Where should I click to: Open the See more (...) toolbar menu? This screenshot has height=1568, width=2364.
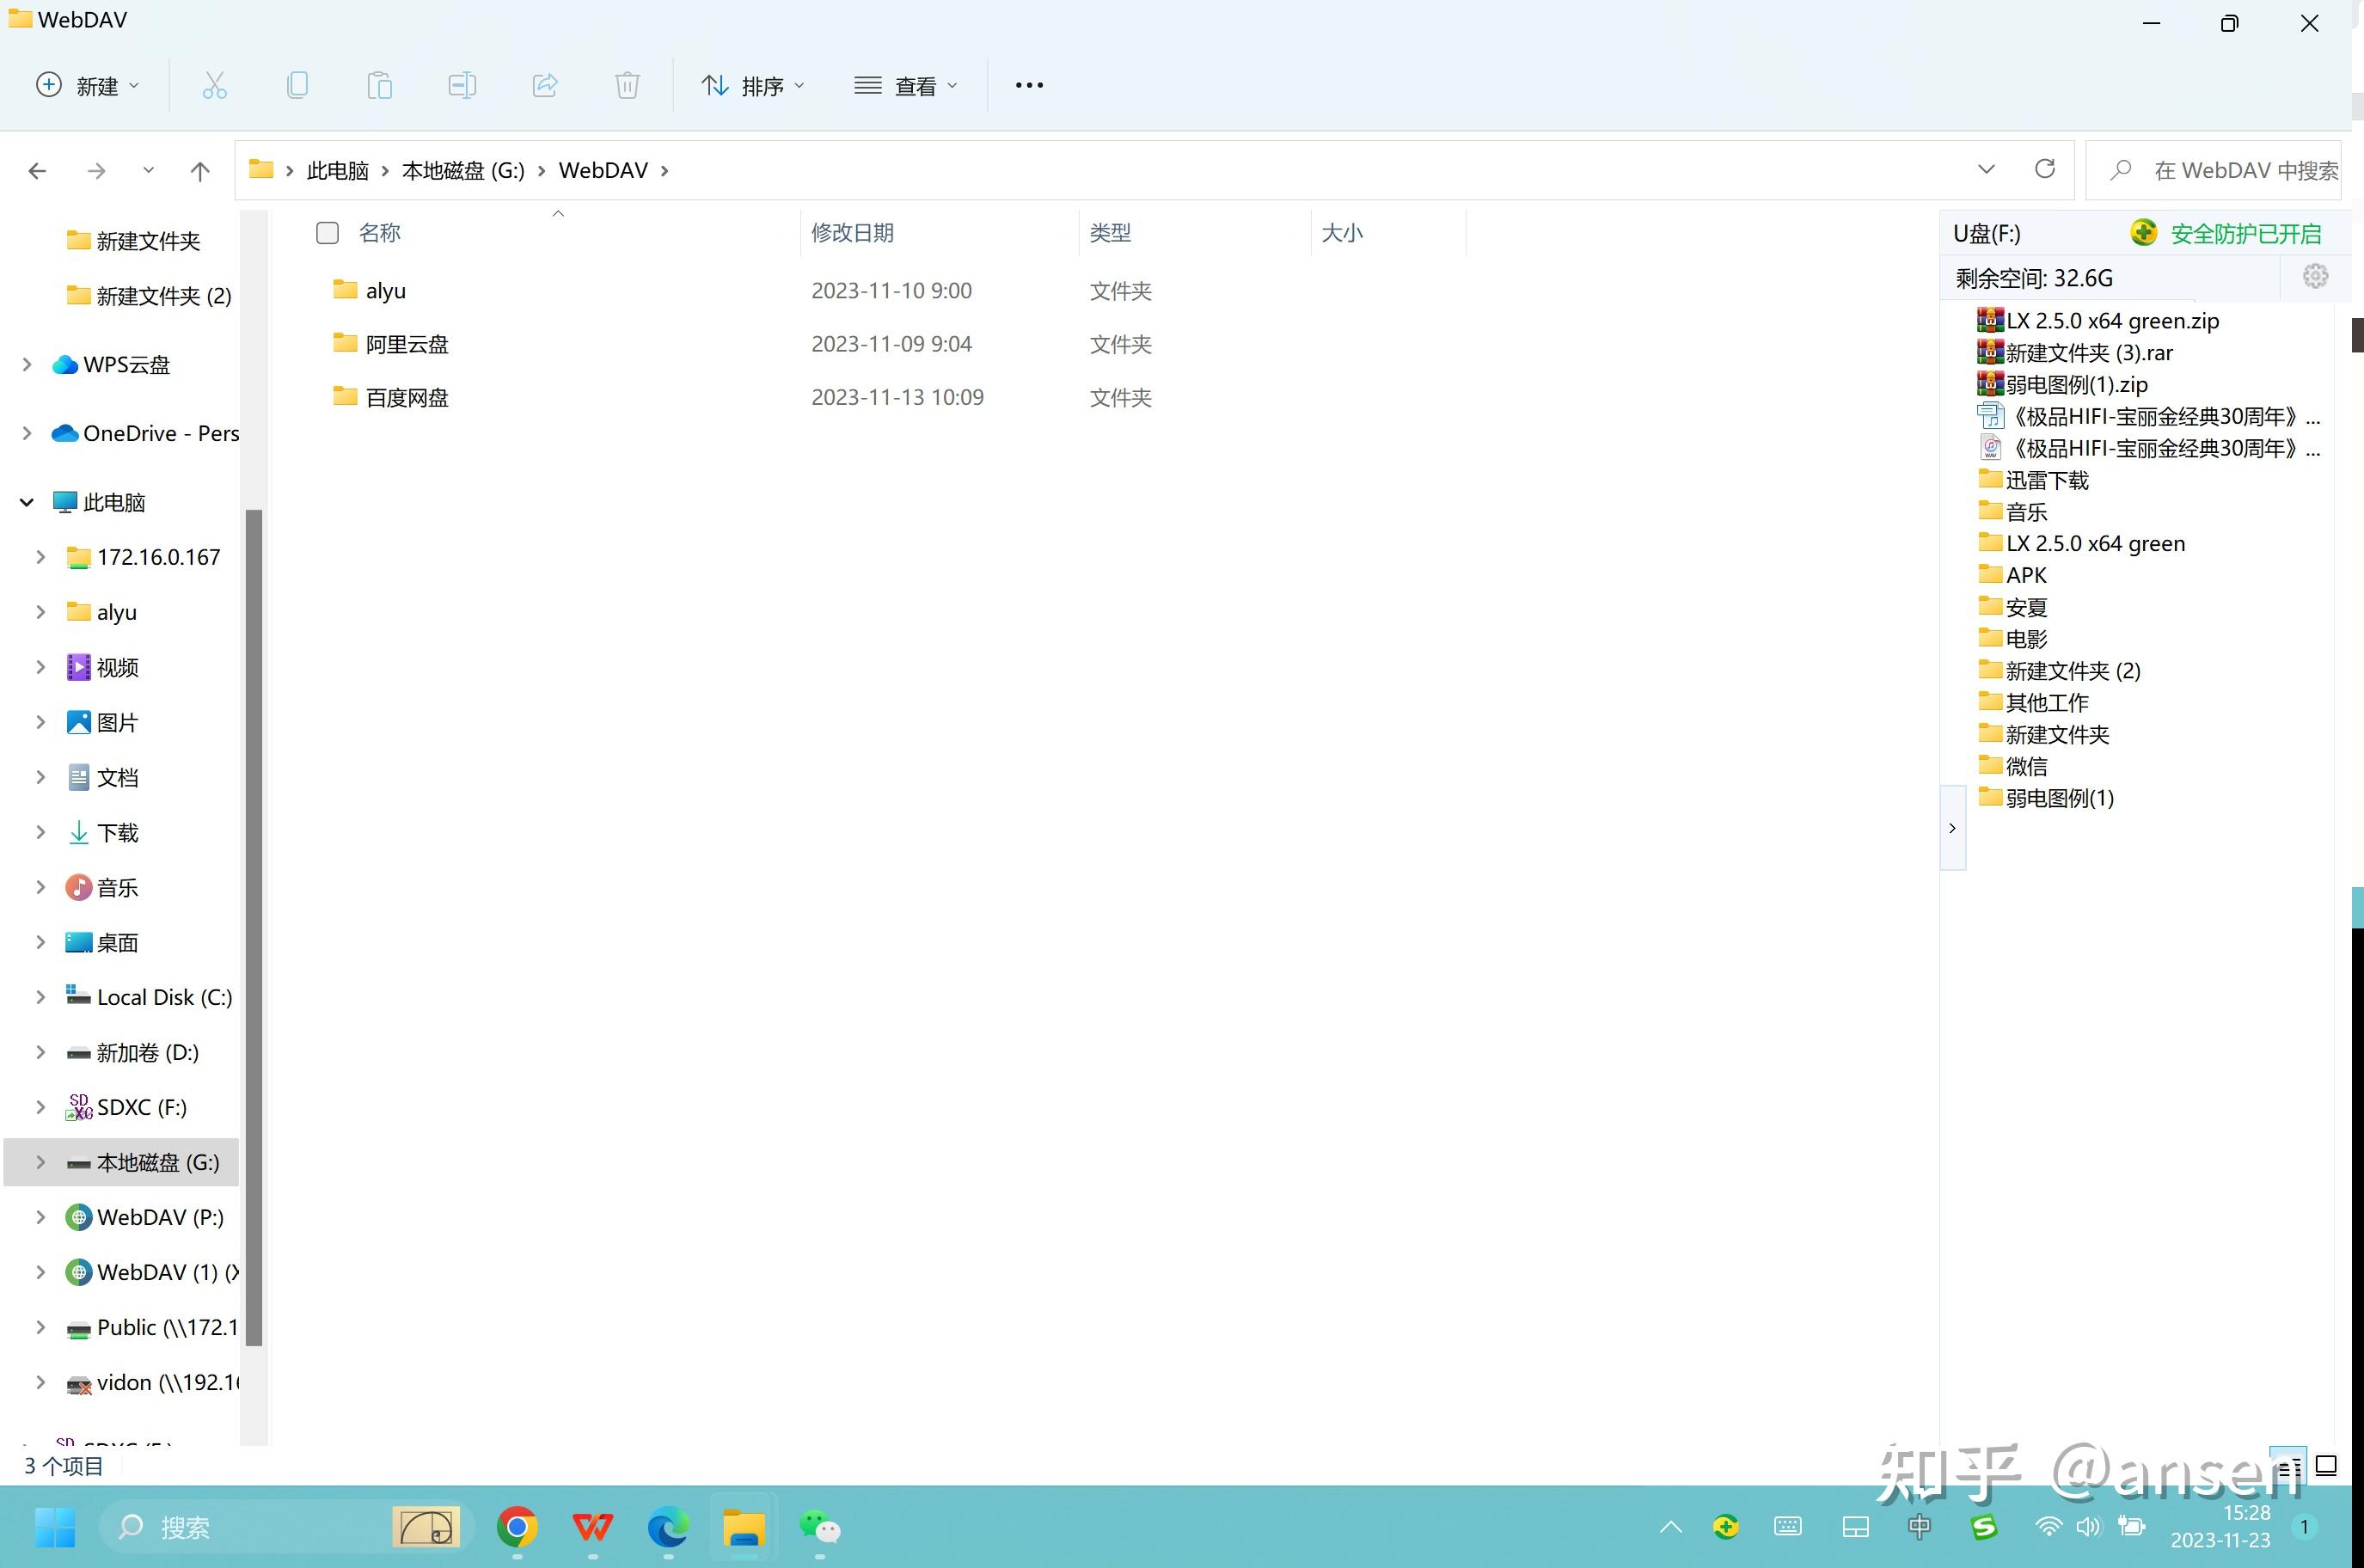(1028, 85)
